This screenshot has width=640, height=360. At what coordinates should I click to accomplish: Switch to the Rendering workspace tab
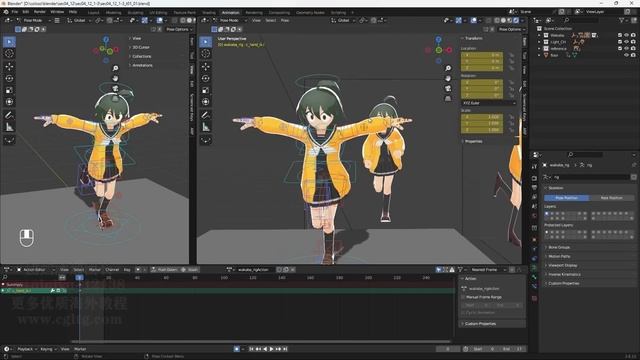(x=254, y=13)
